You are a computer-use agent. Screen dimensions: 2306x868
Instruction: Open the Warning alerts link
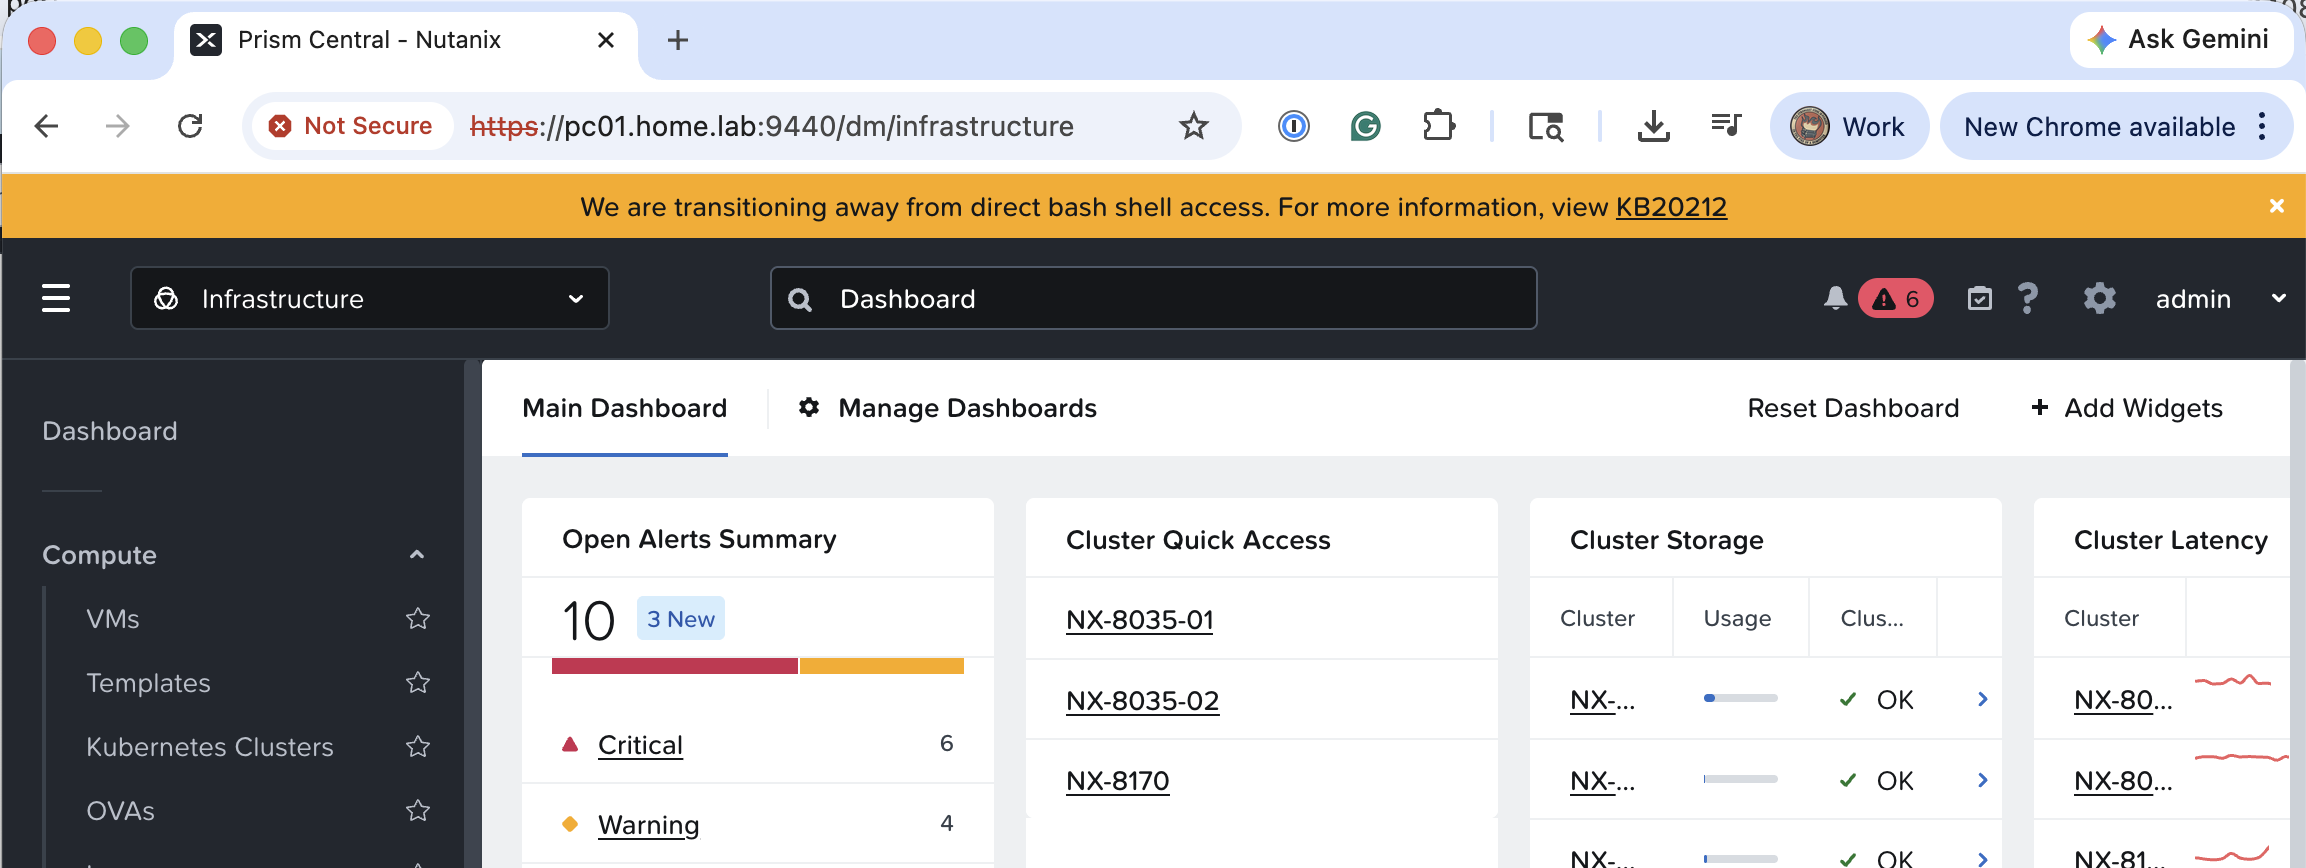coord(648,825)
